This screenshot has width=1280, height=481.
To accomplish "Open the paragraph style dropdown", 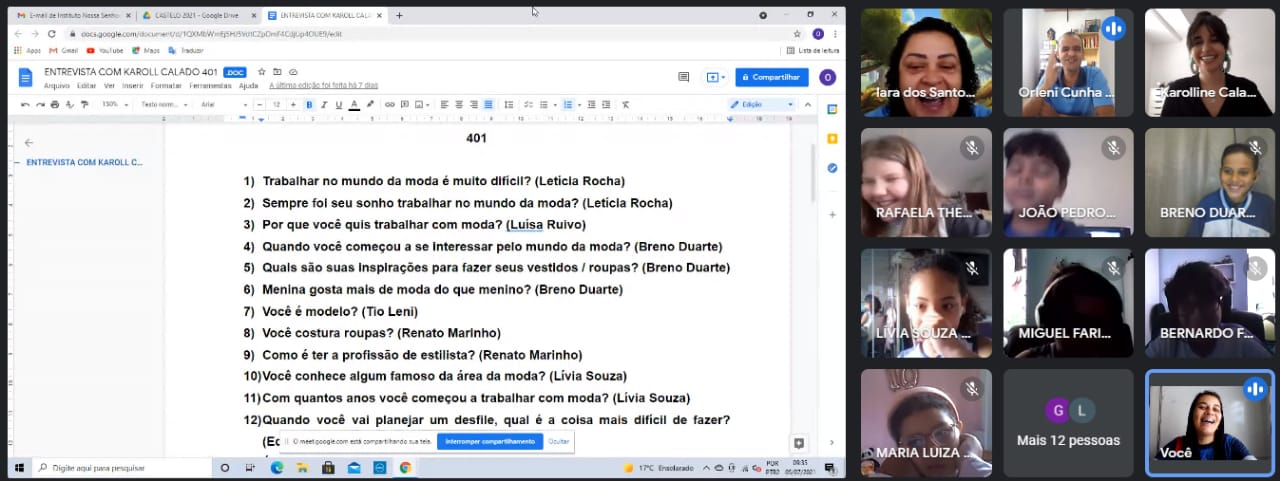I will 165,104.
